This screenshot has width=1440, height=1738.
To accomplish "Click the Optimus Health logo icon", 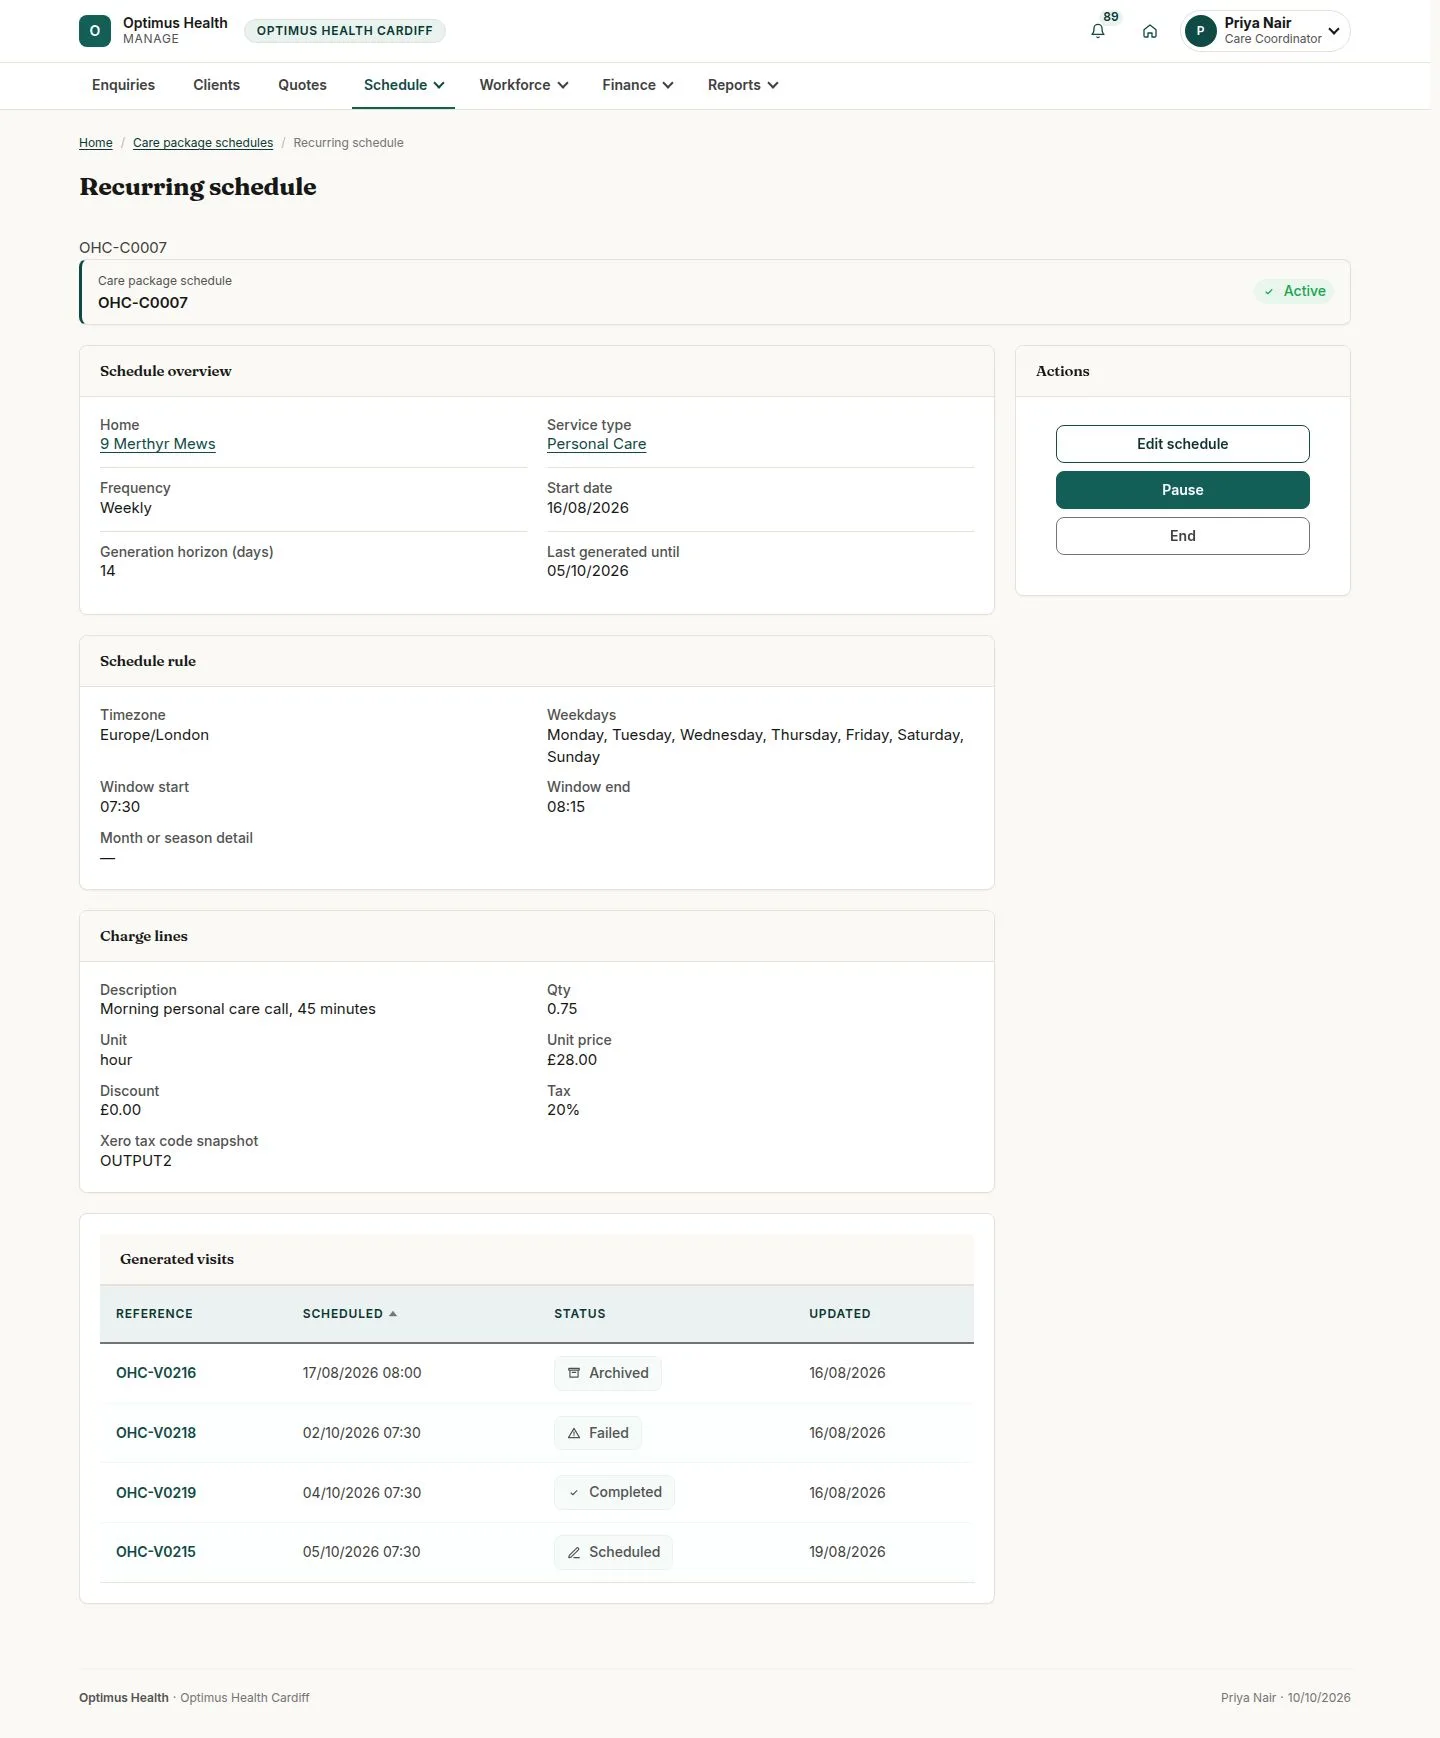I will click(x=95, y=31).
